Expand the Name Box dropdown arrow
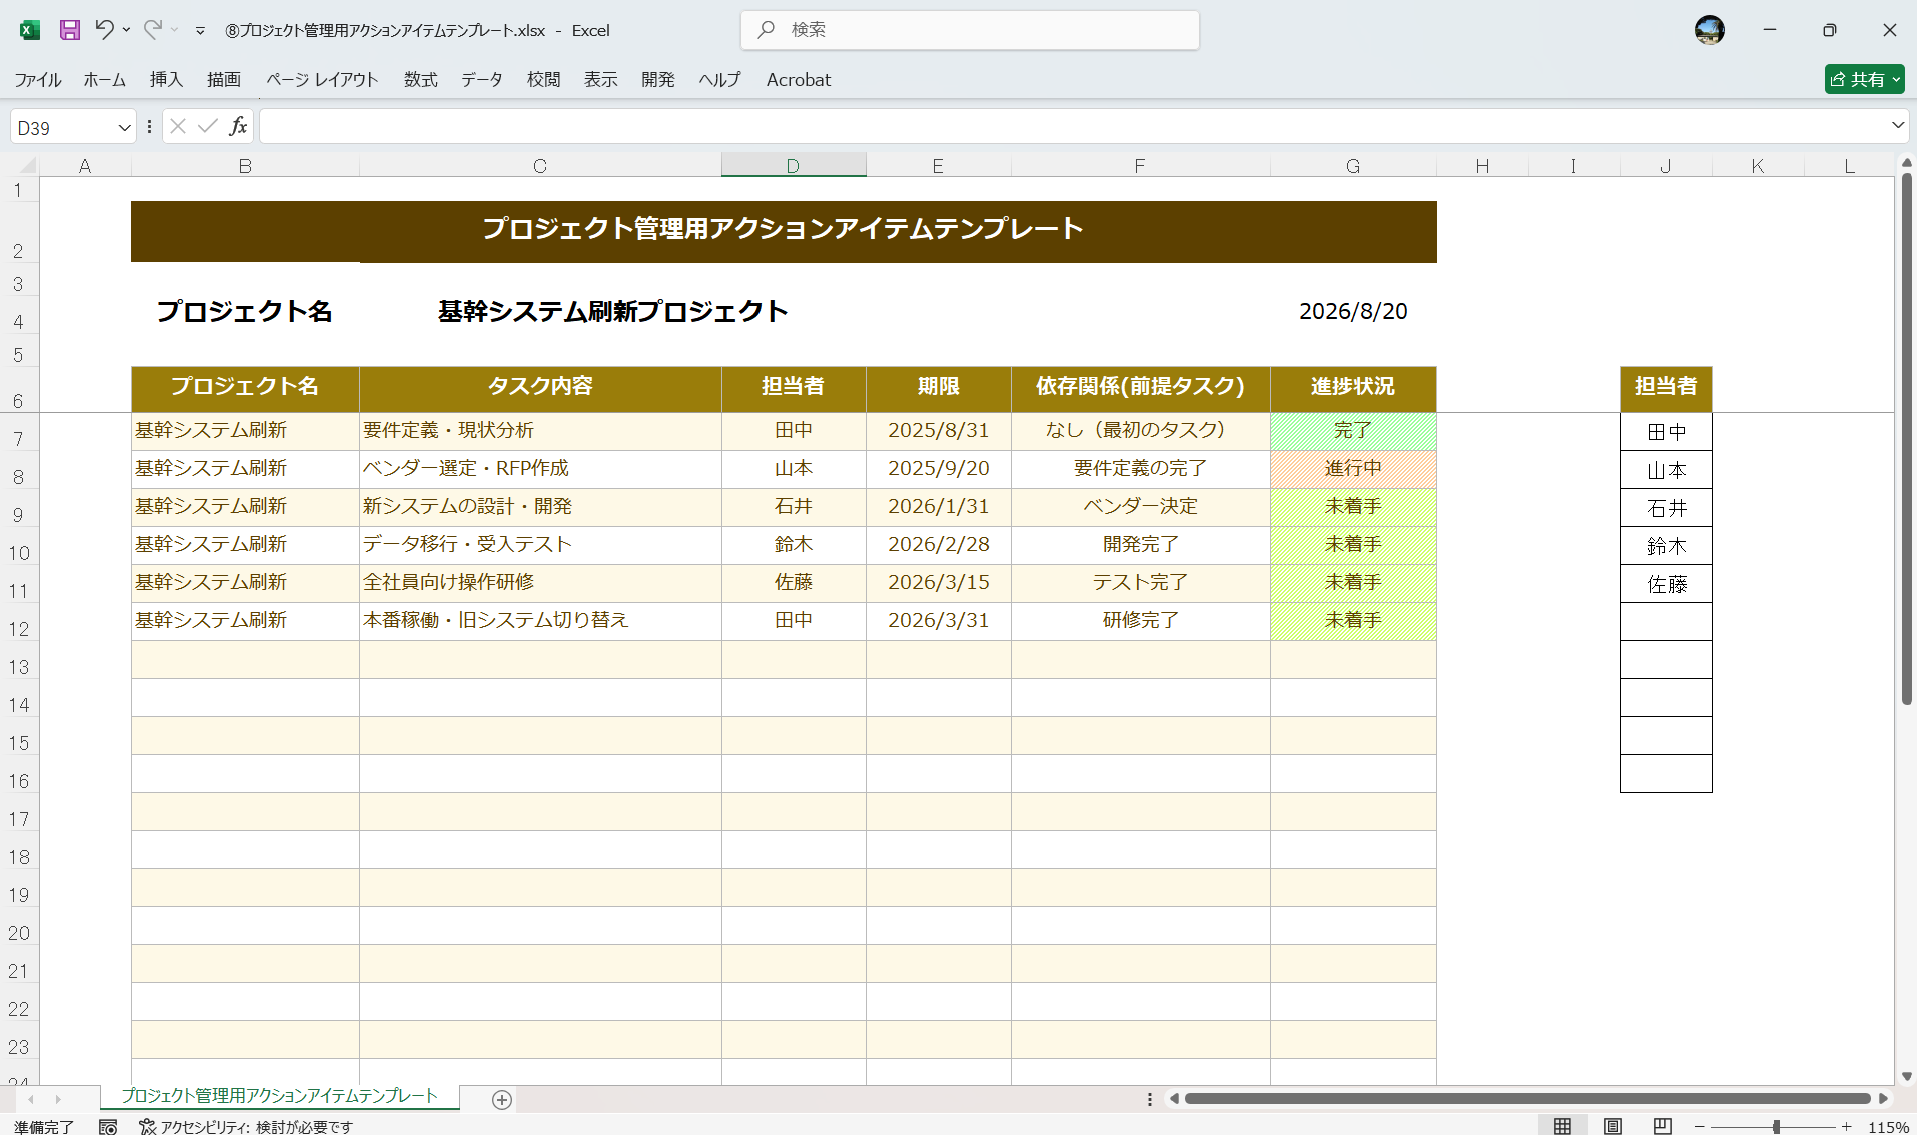1917x1135 pixels. click(124, 127)
